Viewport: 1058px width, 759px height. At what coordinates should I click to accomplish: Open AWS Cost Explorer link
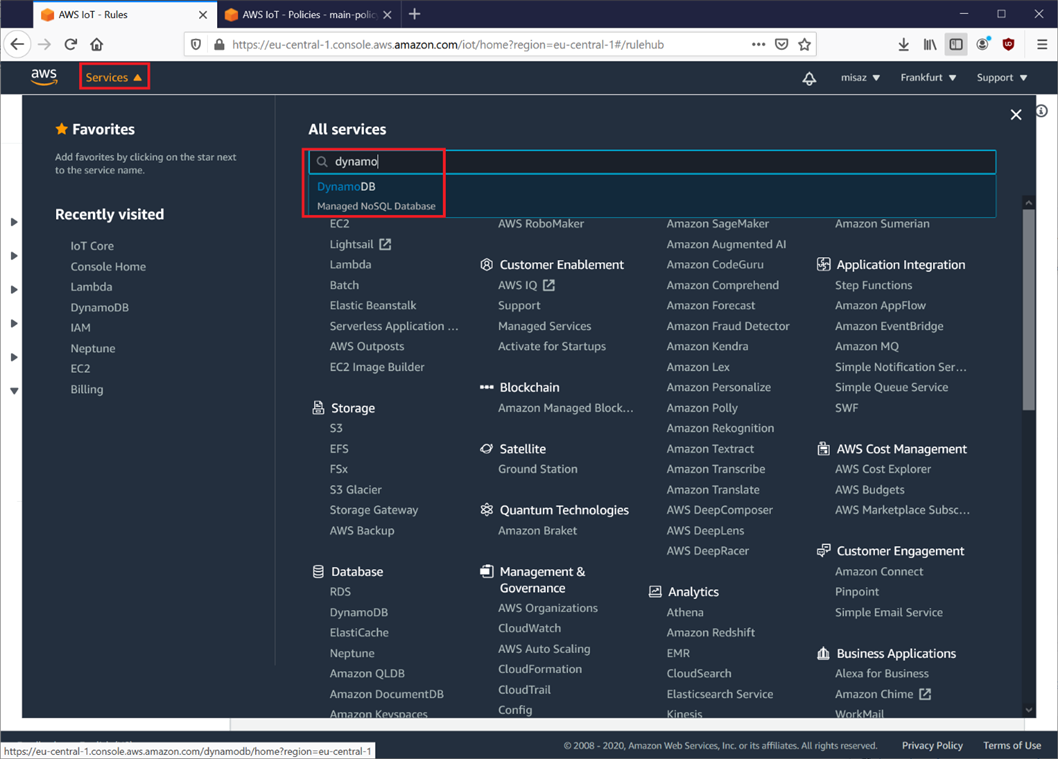pyautogui.click(x=883, y=469)
